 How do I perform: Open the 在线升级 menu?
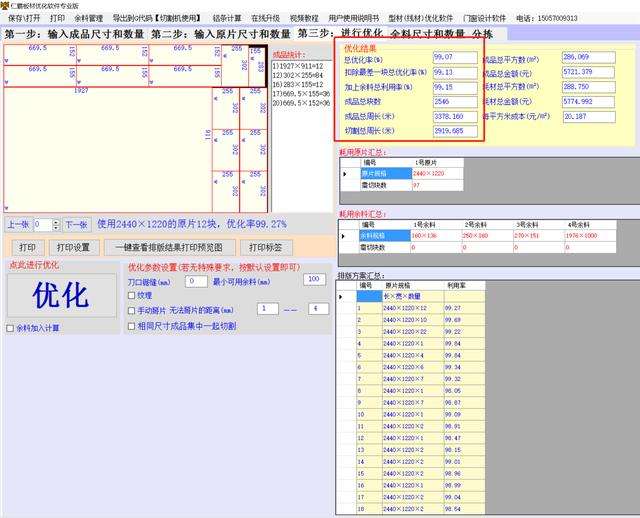(x=265, y=18)
